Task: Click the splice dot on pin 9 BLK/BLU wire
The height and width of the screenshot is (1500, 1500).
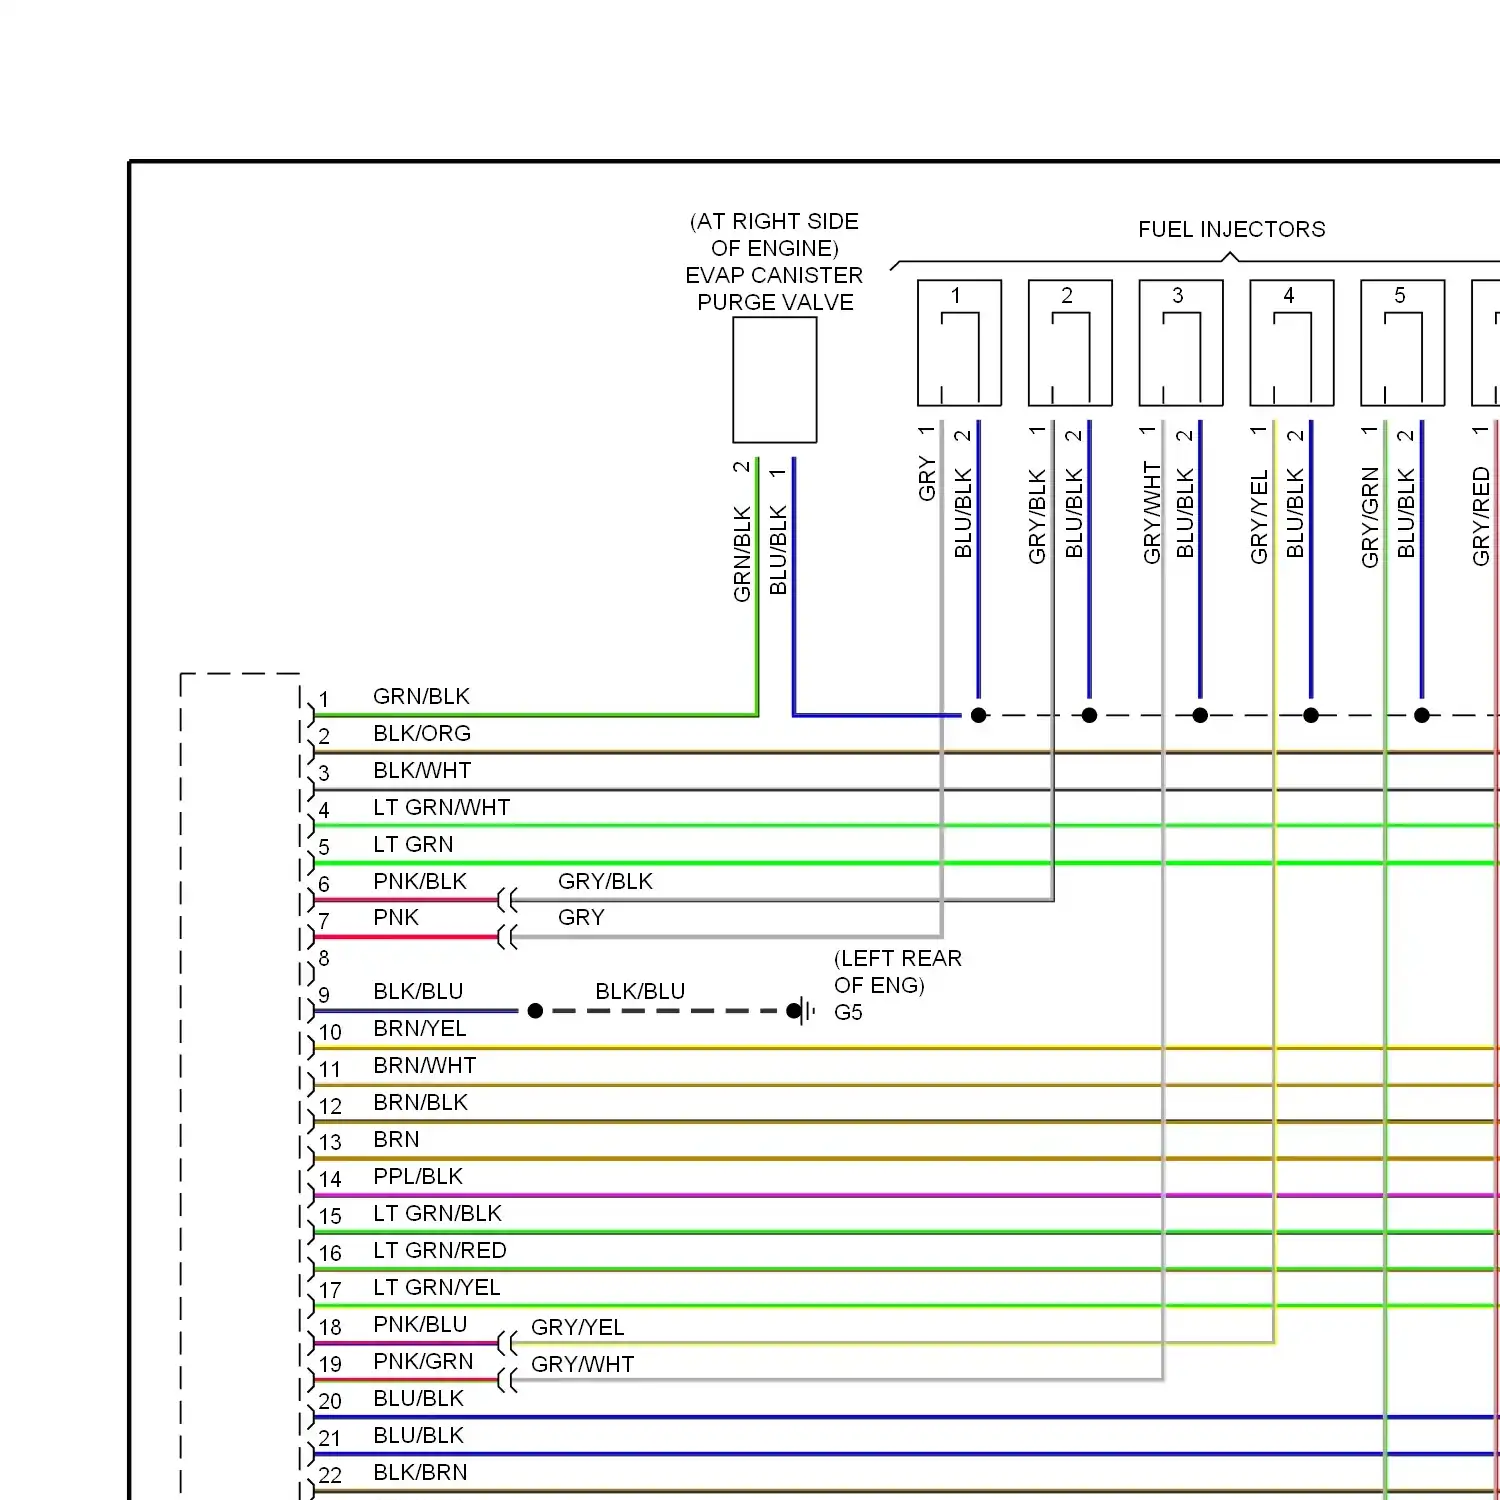Action: tap(535, 1011)
